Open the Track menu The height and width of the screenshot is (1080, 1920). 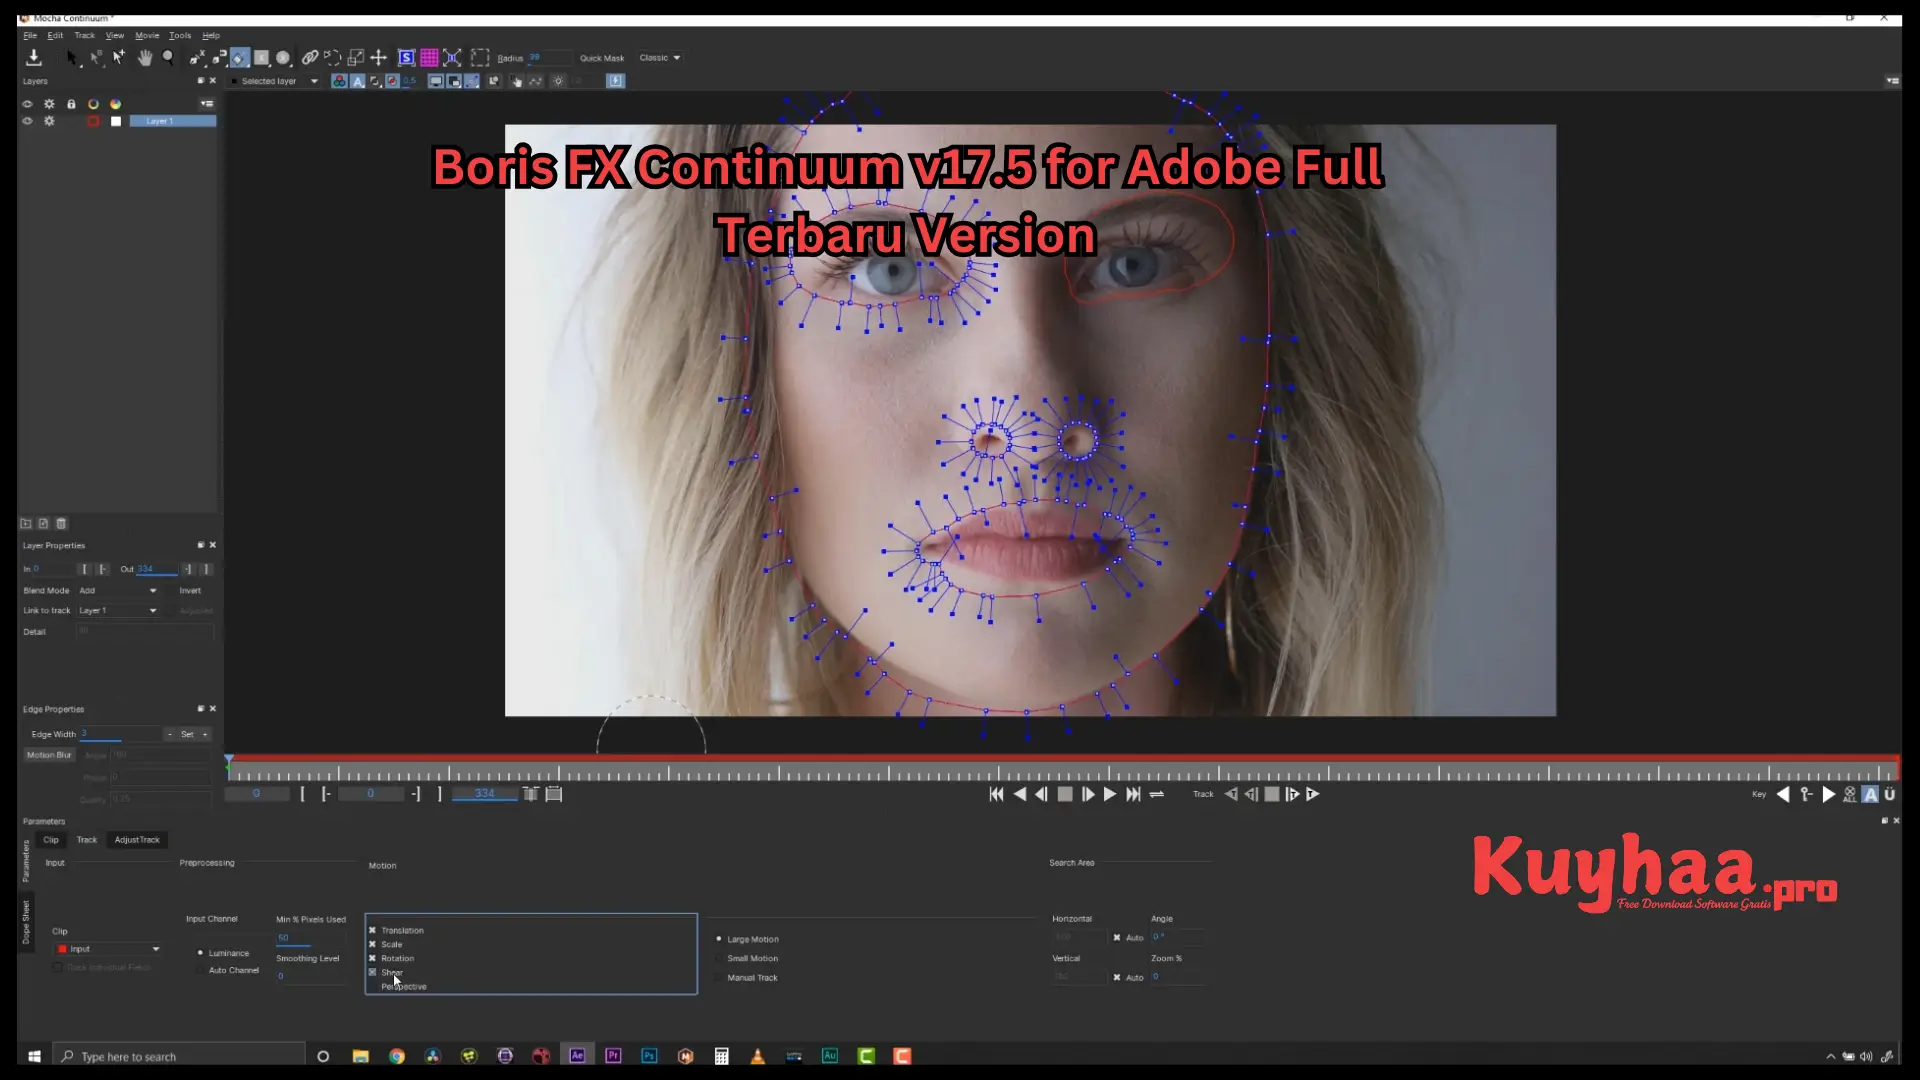point(84,35)
